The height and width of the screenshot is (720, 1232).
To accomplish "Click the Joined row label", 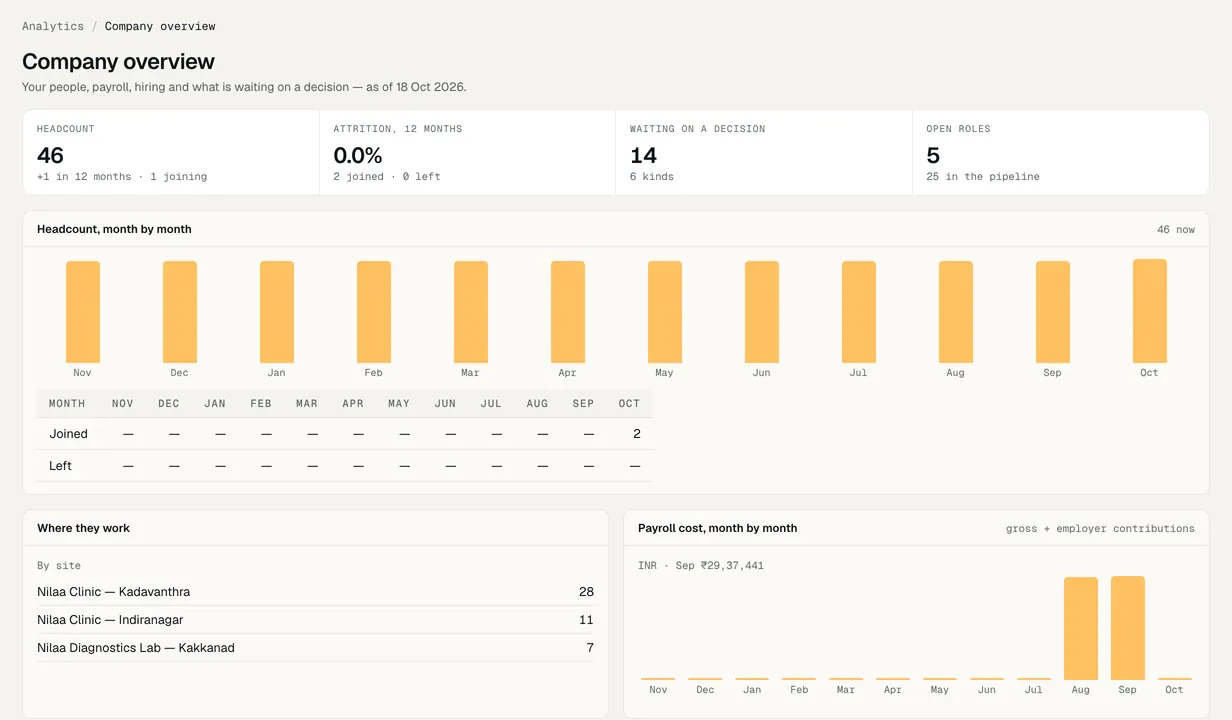I will [x=69, y=434].
